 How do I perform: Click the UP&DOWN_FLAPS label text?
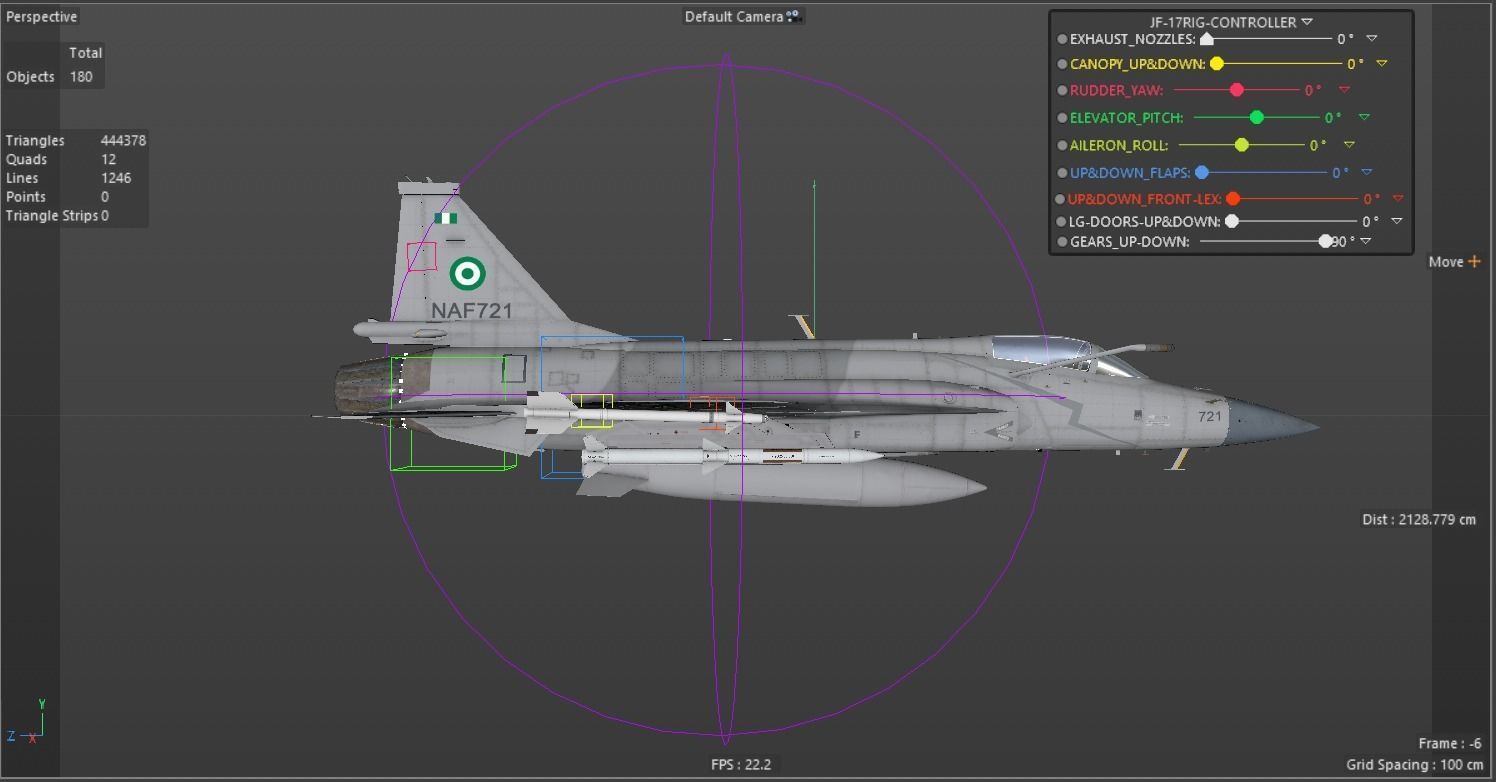(1130, 173)
